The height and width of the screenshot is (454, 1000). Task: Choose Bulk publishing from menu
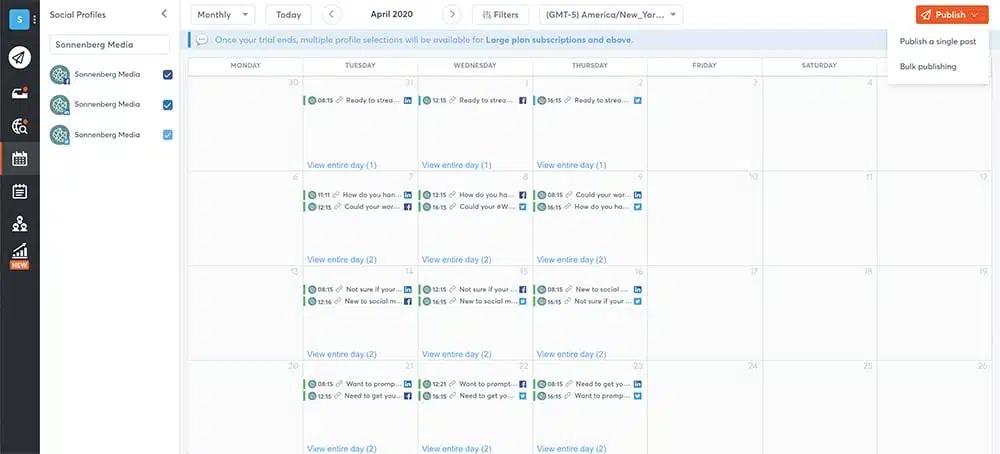click(928, 66)
